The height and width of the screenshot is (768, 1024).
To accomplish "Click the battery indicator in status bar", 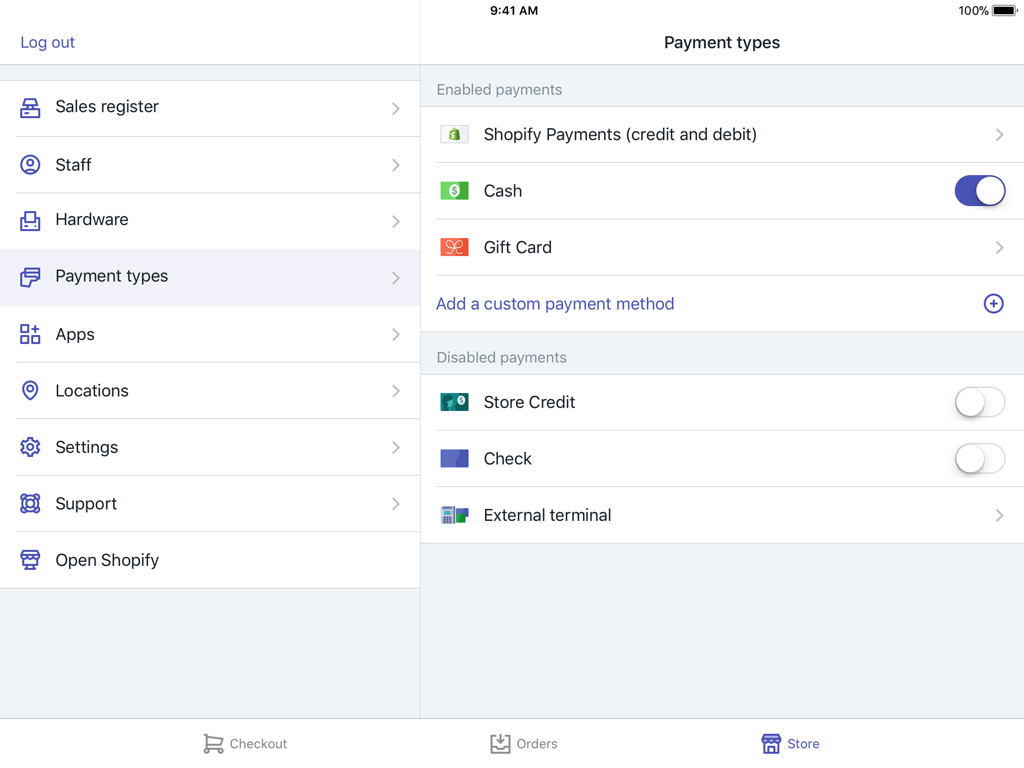I will click(1004, 10).
